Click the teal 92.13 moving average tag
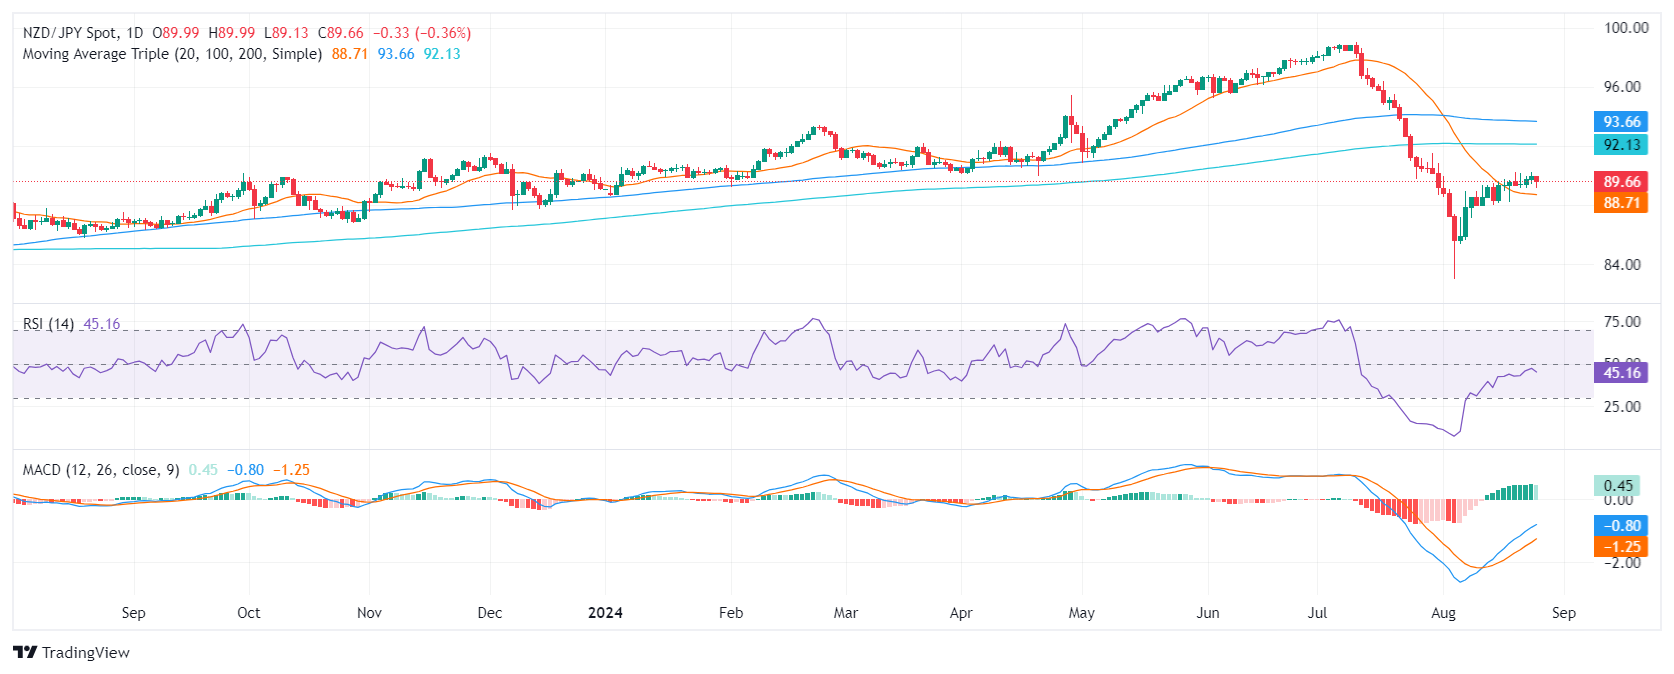 coord(1621,144)
